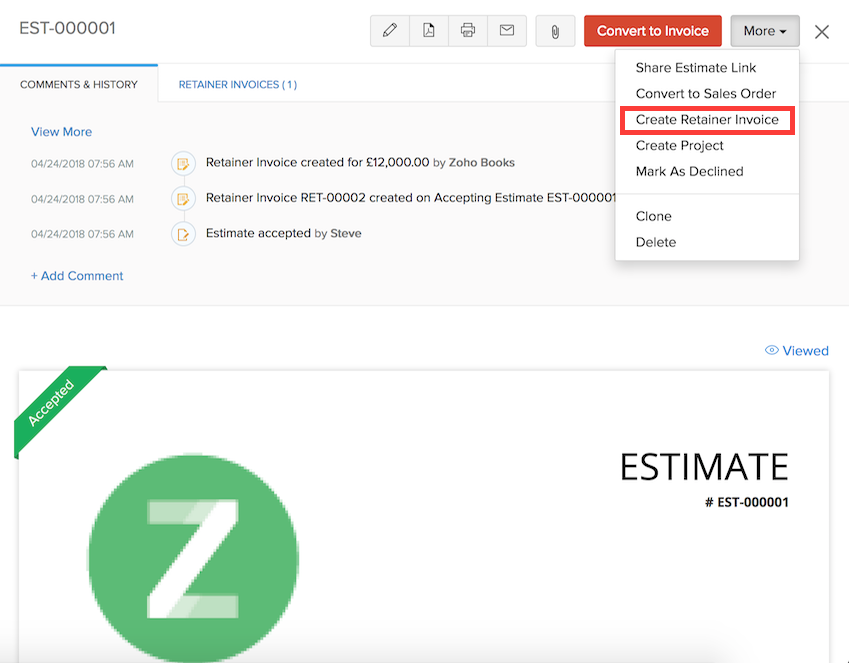The width and height of the screenshot is (849, 663).
Task: Click Retainer Invoice created for £12,000.00 text
Action: 317,162
